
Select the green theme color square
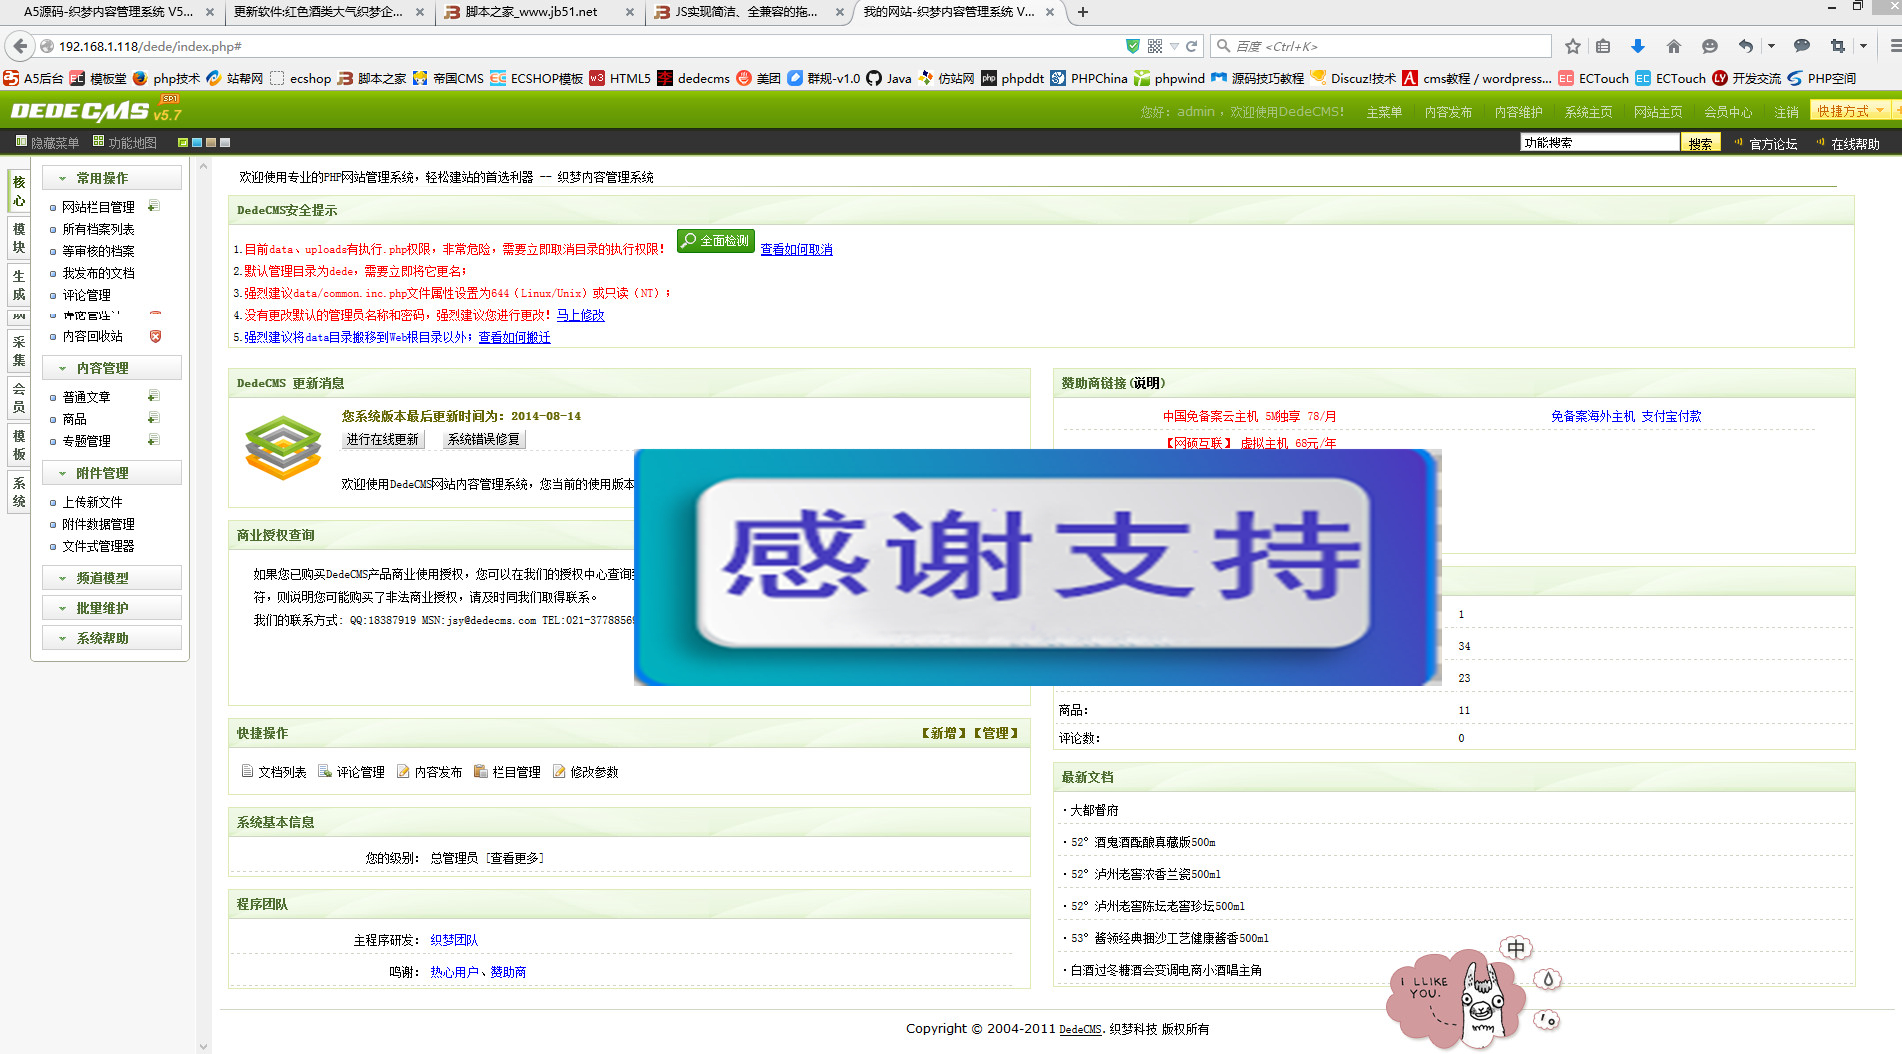coord(183,143)
